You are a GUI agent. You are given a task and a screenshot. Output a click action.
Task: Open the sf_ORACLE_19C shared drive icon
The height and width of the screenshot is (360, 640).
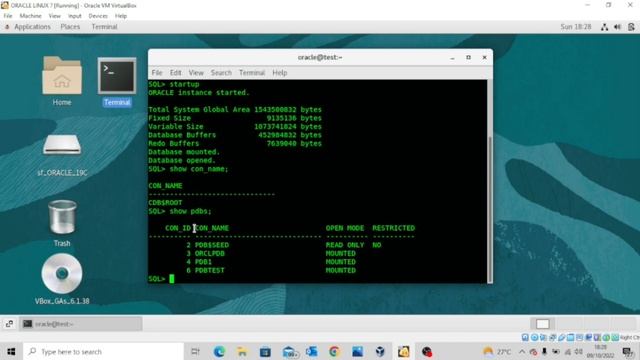[62, 145]
